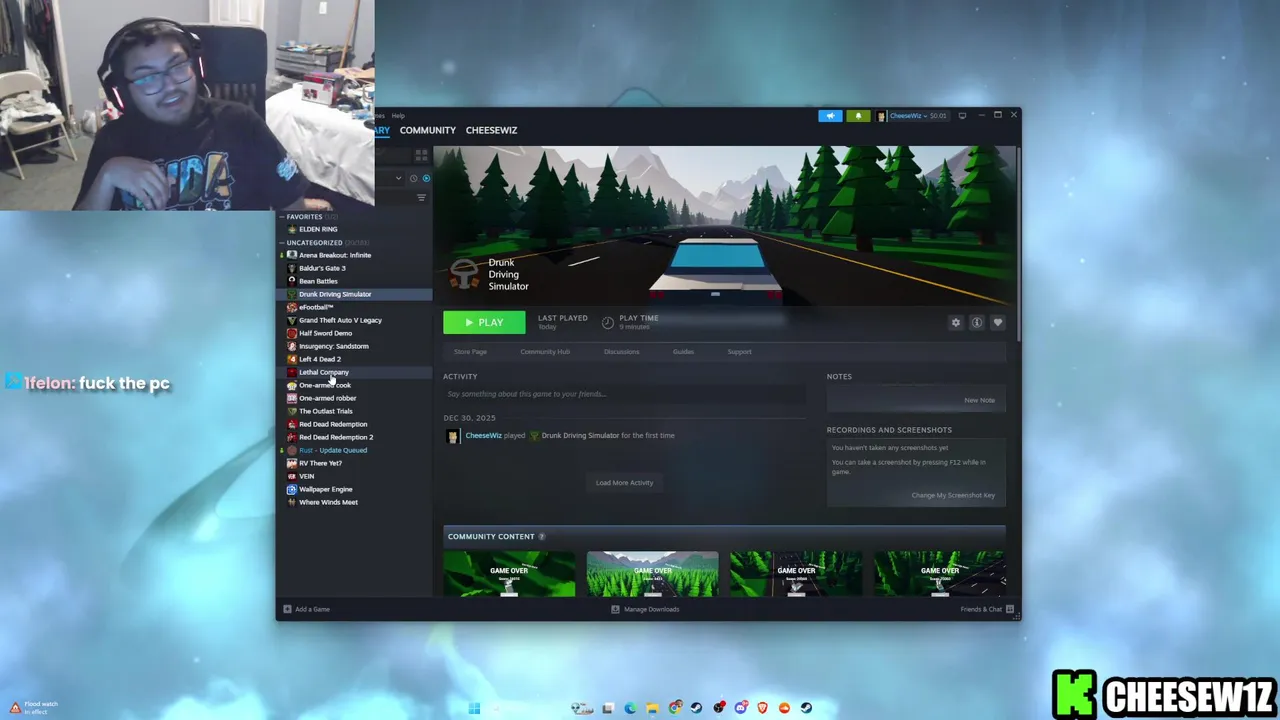Toggle ready-to-play filter icon
Screen dimensions: 1280x720
pyautogui.click(x=426, y=178)
